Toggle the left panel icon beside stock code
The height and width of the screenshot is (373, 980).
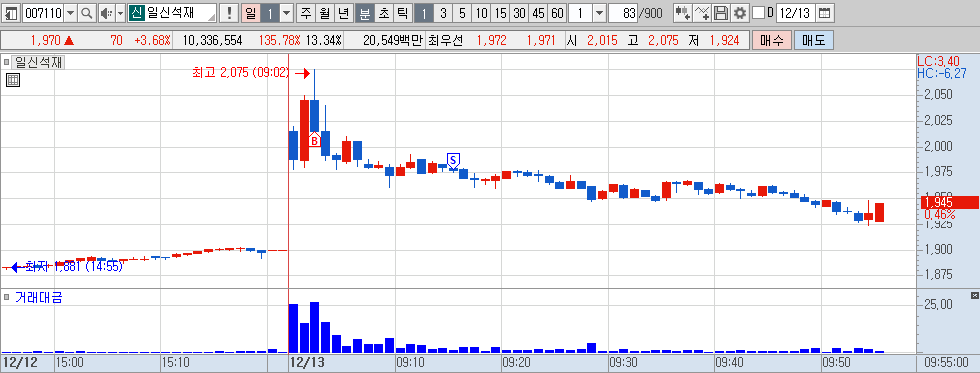point(12,12)
